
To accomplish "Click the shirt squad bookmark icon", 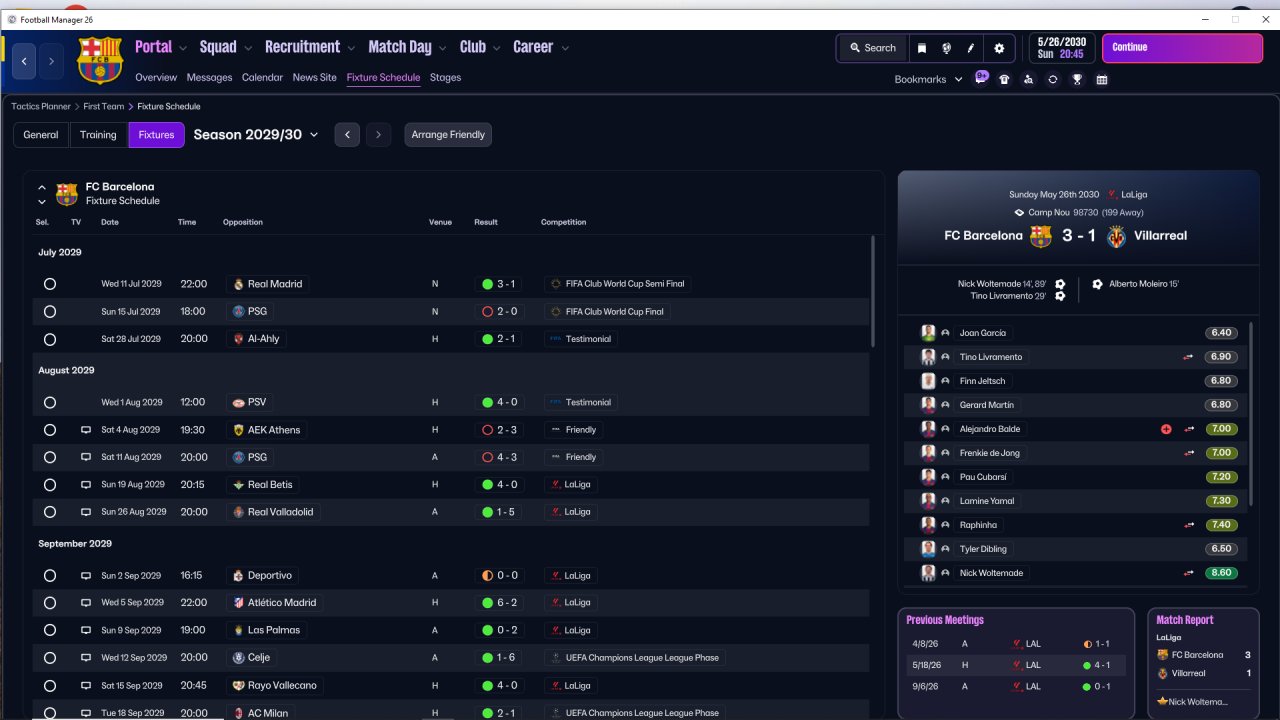I will tap(1004, 80).
